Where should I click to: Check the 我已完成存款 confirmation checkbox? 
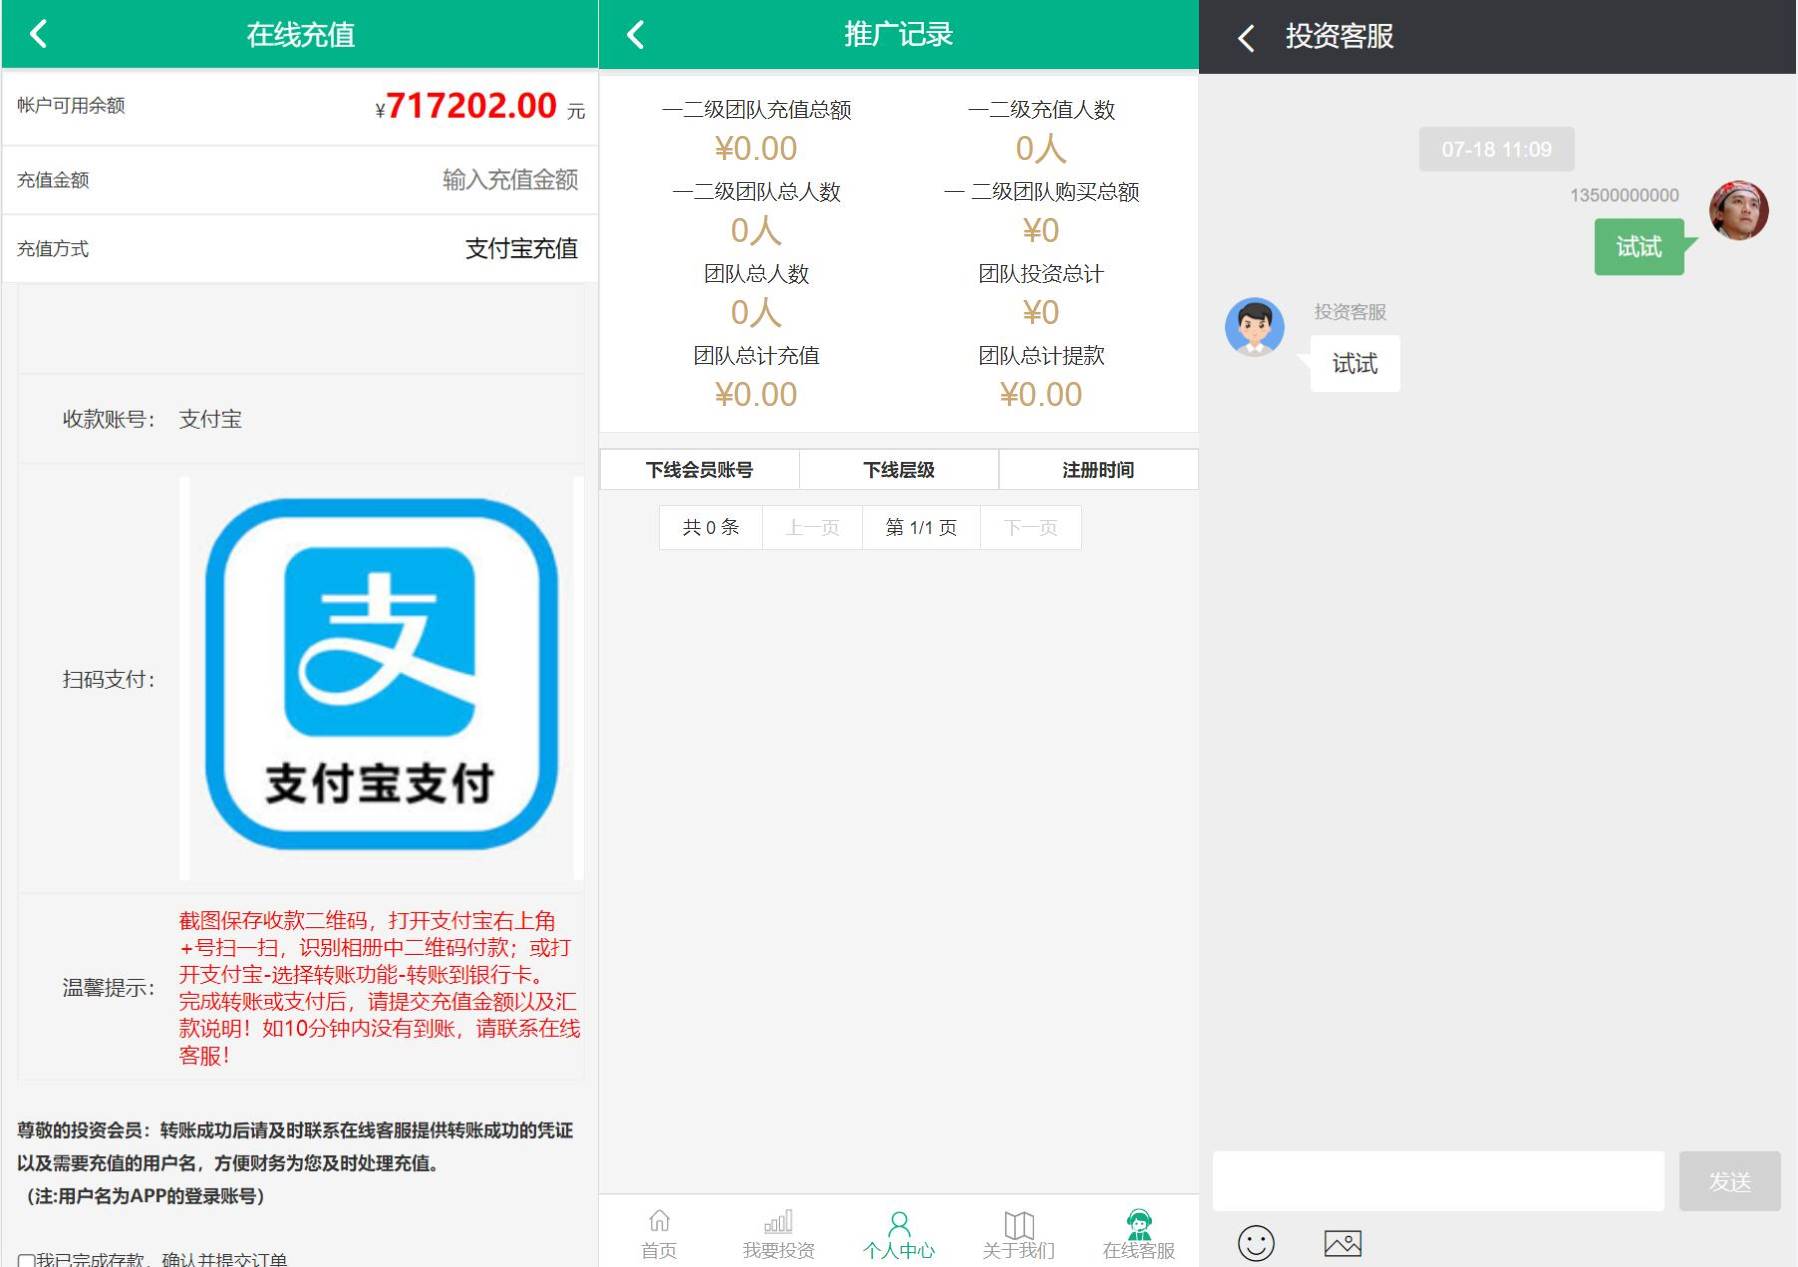(26, 1260)
